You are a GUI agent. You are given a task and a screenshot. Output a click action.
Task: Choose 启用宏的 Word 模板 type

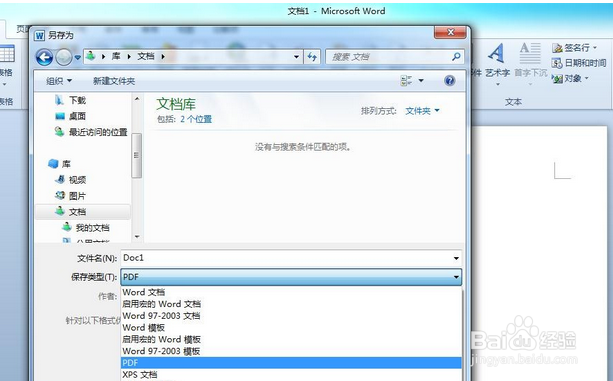pyautogui.click(x=291, y=339)
